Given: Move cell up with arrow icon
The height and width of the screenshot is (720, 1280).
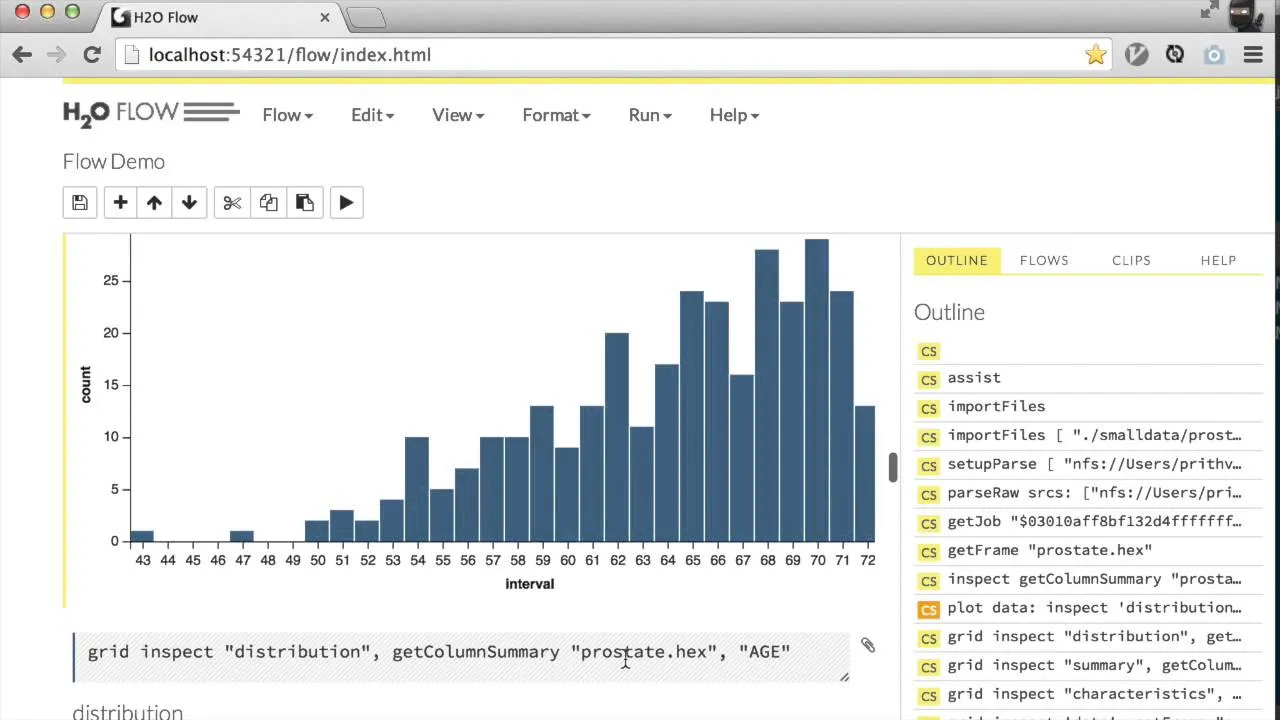Looking at the screenshot, I should [154, 203].
